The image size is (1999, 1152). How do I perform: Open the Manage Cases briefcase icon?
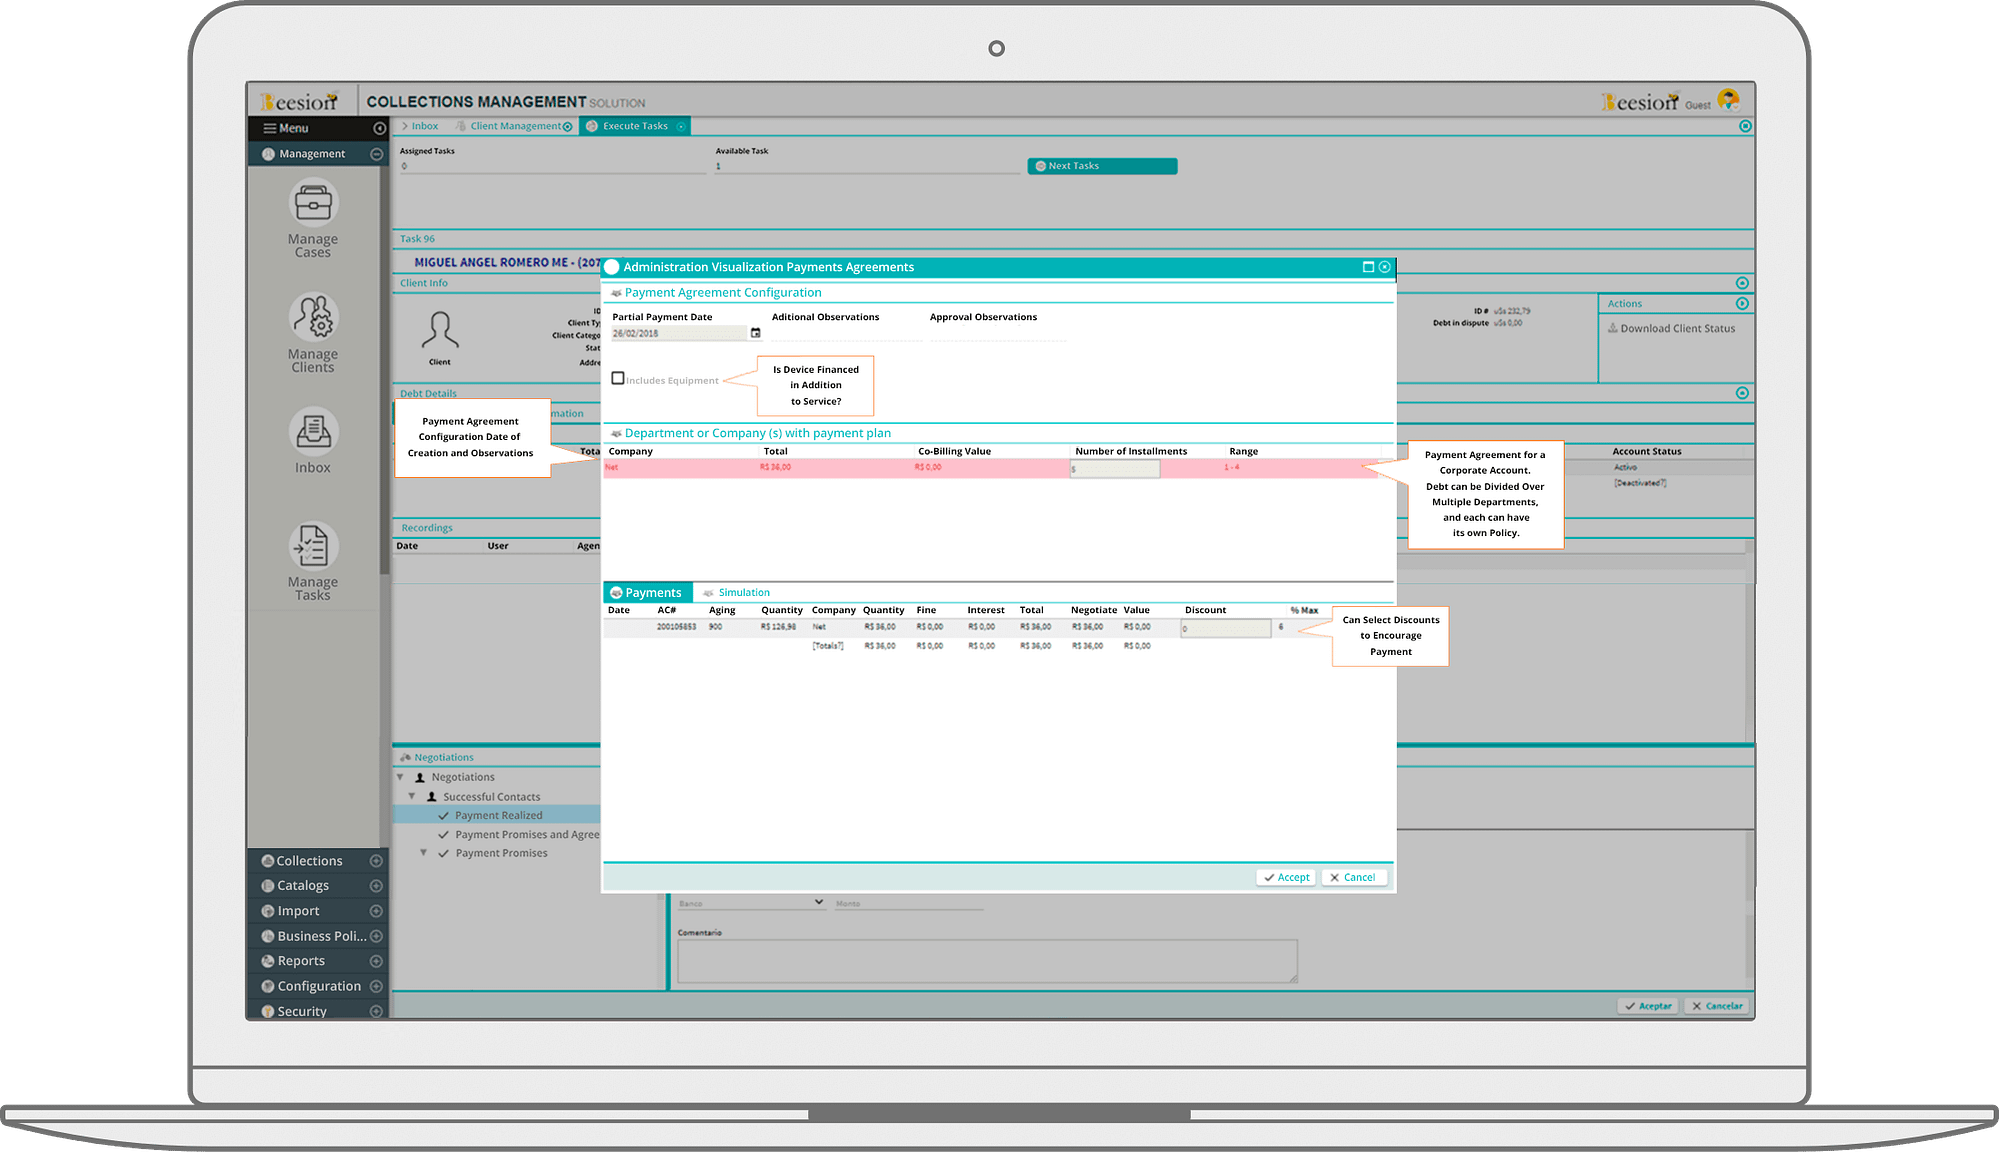click(313, 203)
